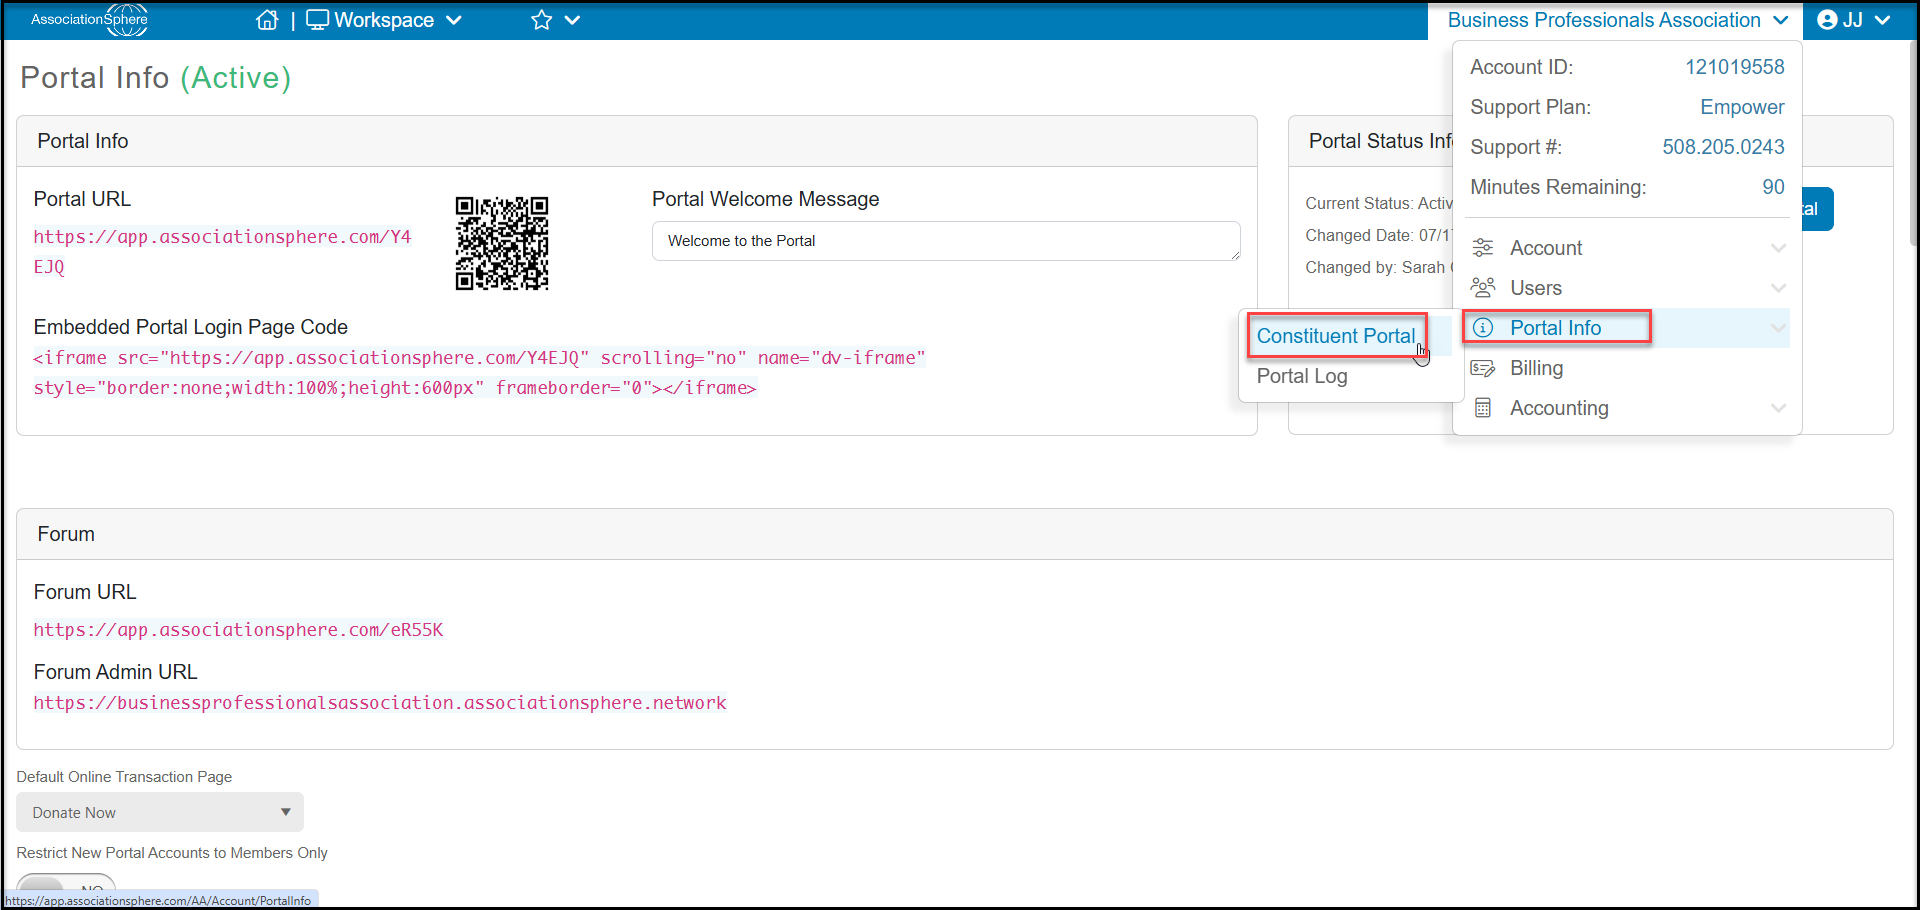
Task: Open the Donate Now dropdown
Action: coord(160,812)
